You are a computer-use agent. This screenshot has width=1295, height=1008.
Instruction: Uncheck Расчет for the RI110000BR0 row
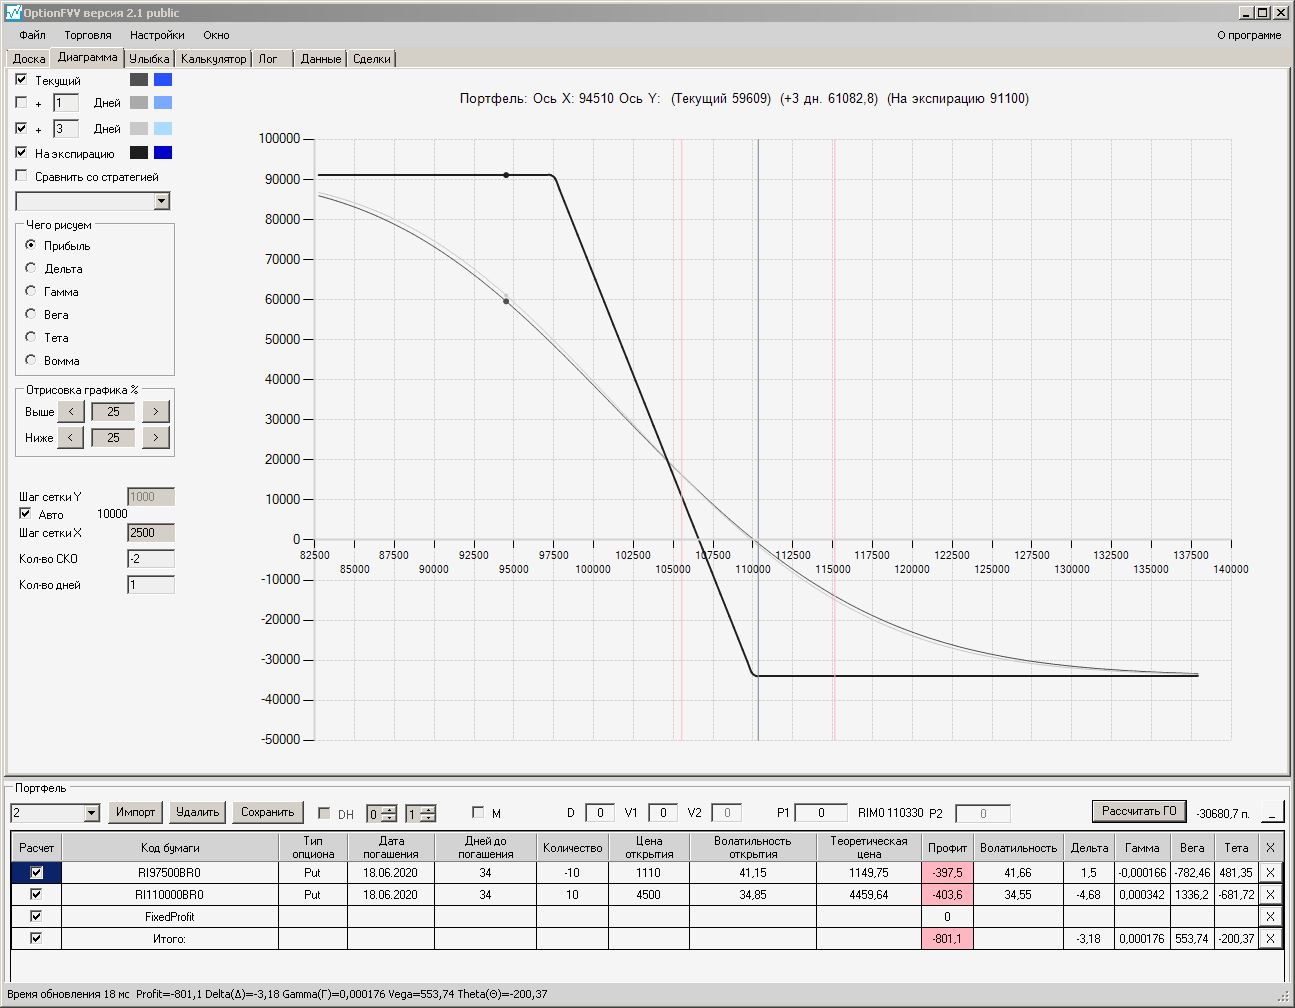coord(37,895)
